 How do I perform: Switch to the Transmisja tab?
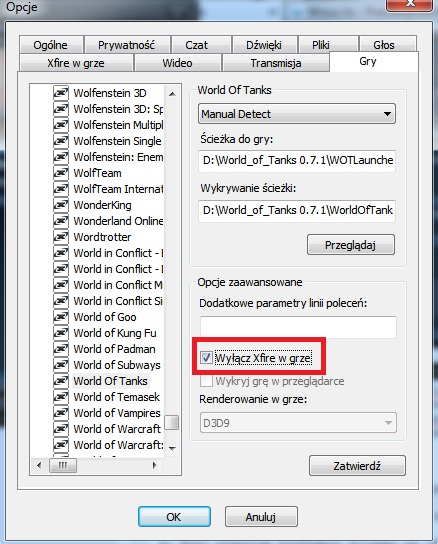click(x=276, y=63)
